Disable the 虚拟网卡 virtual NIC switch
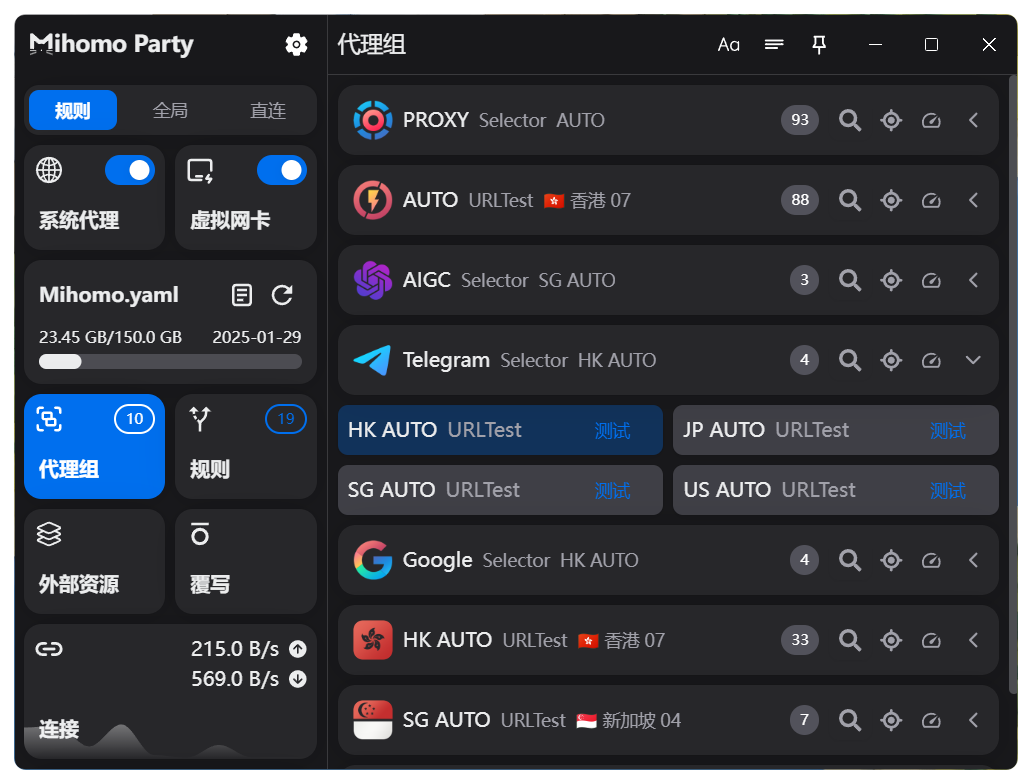The width and height of the screenshot is (1032, 784). [281, 171]
